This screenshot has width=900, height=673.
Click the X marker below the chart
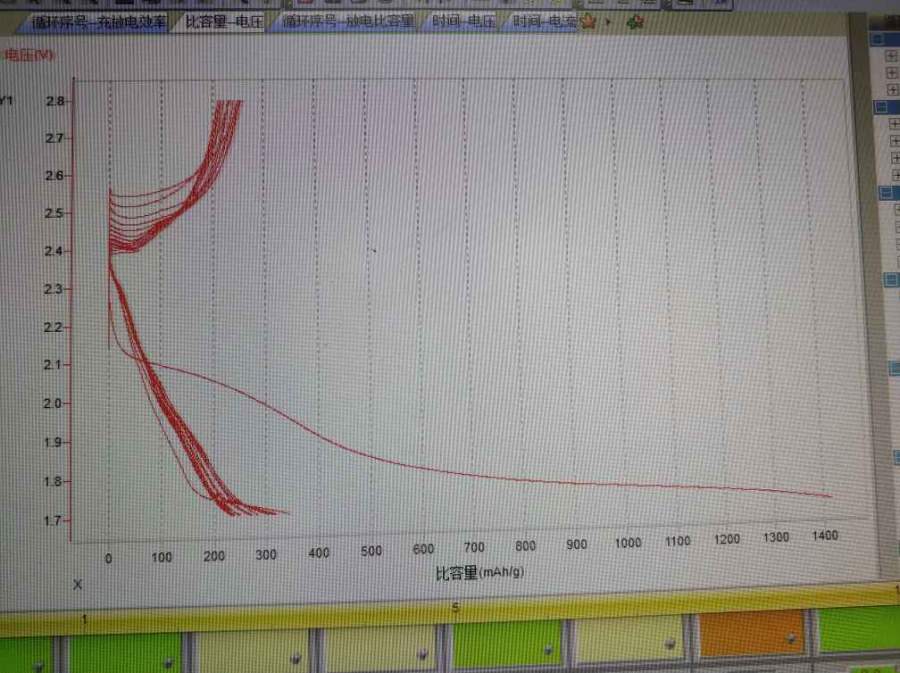(78, 584)
